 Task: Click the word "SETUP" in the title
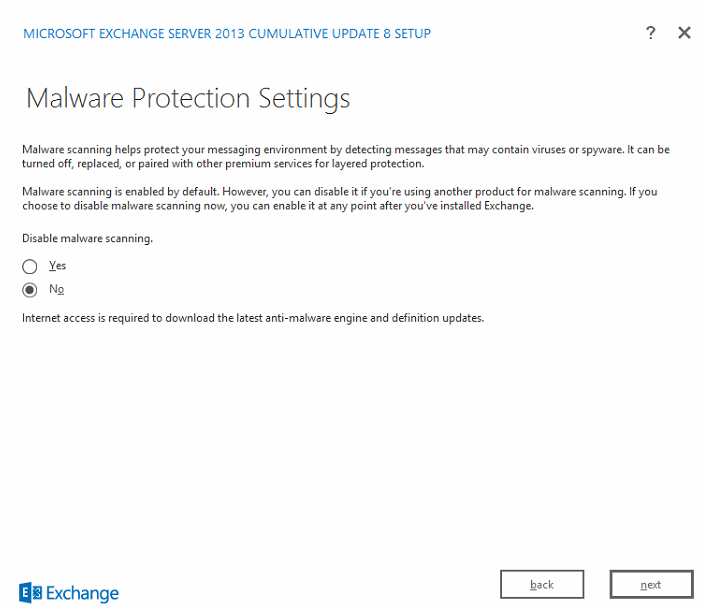pyautogui.click(x=412, y=34)
